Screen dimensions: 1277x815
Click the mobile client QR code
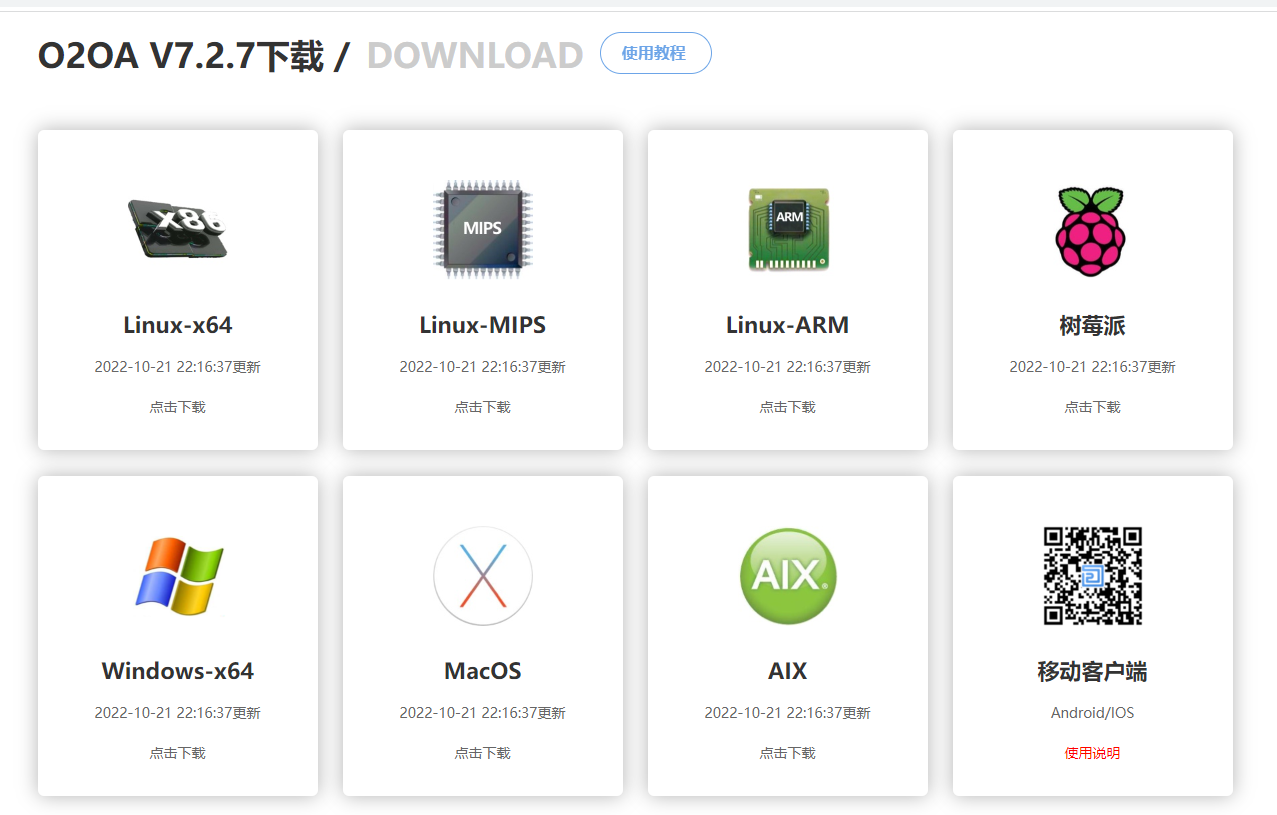[x=1093, y=576]
